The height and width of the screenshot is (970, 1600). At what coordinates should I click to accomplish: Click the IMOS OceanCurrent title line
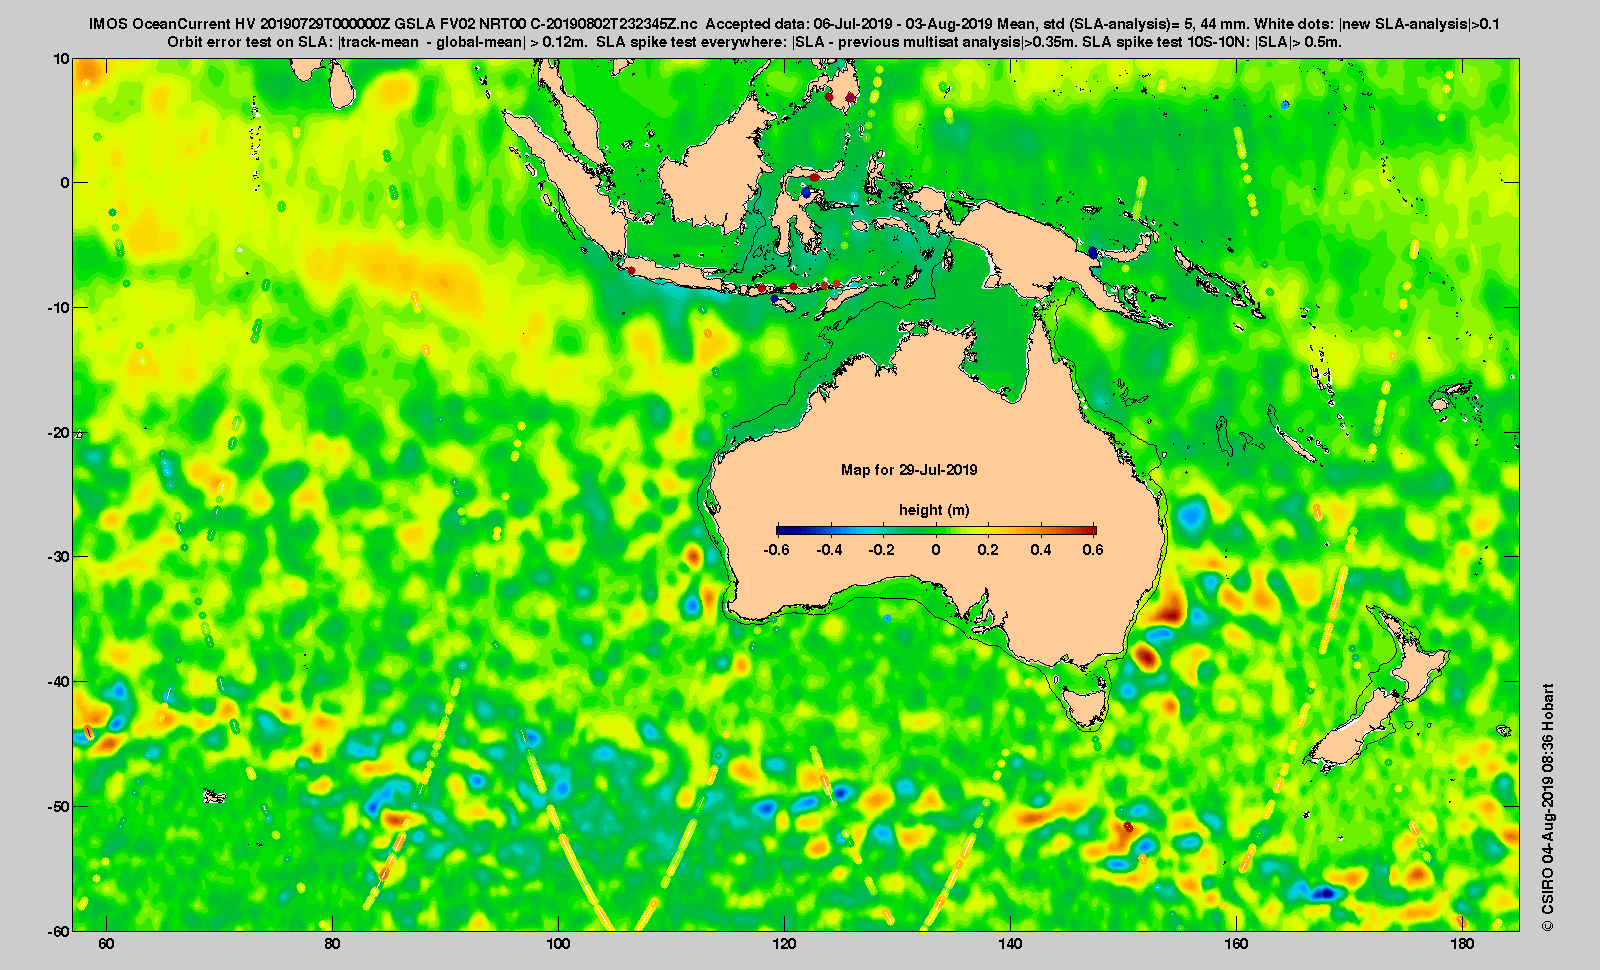(794, 24)
